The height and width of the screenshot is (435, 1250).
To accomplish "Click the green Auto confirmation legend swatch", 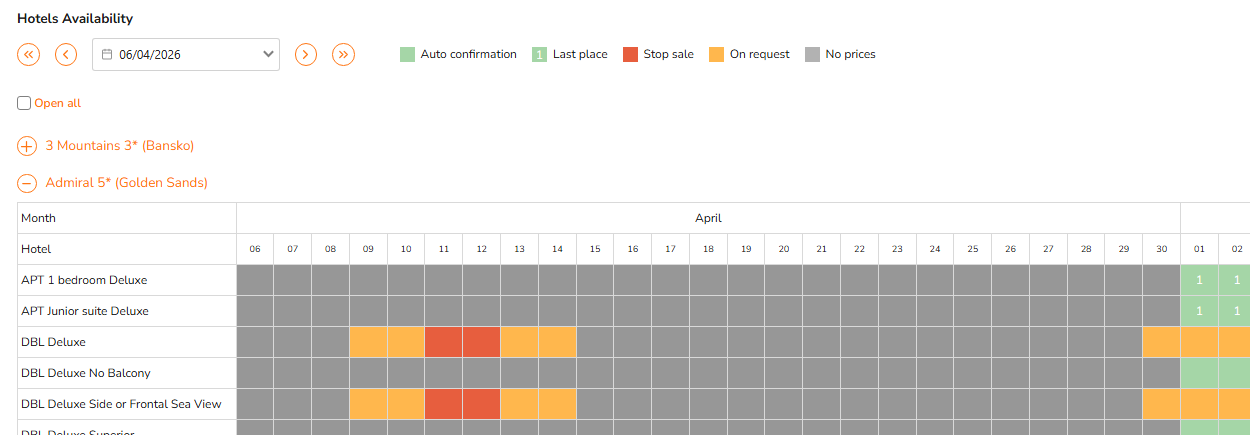I will click(x=407, y=55).
